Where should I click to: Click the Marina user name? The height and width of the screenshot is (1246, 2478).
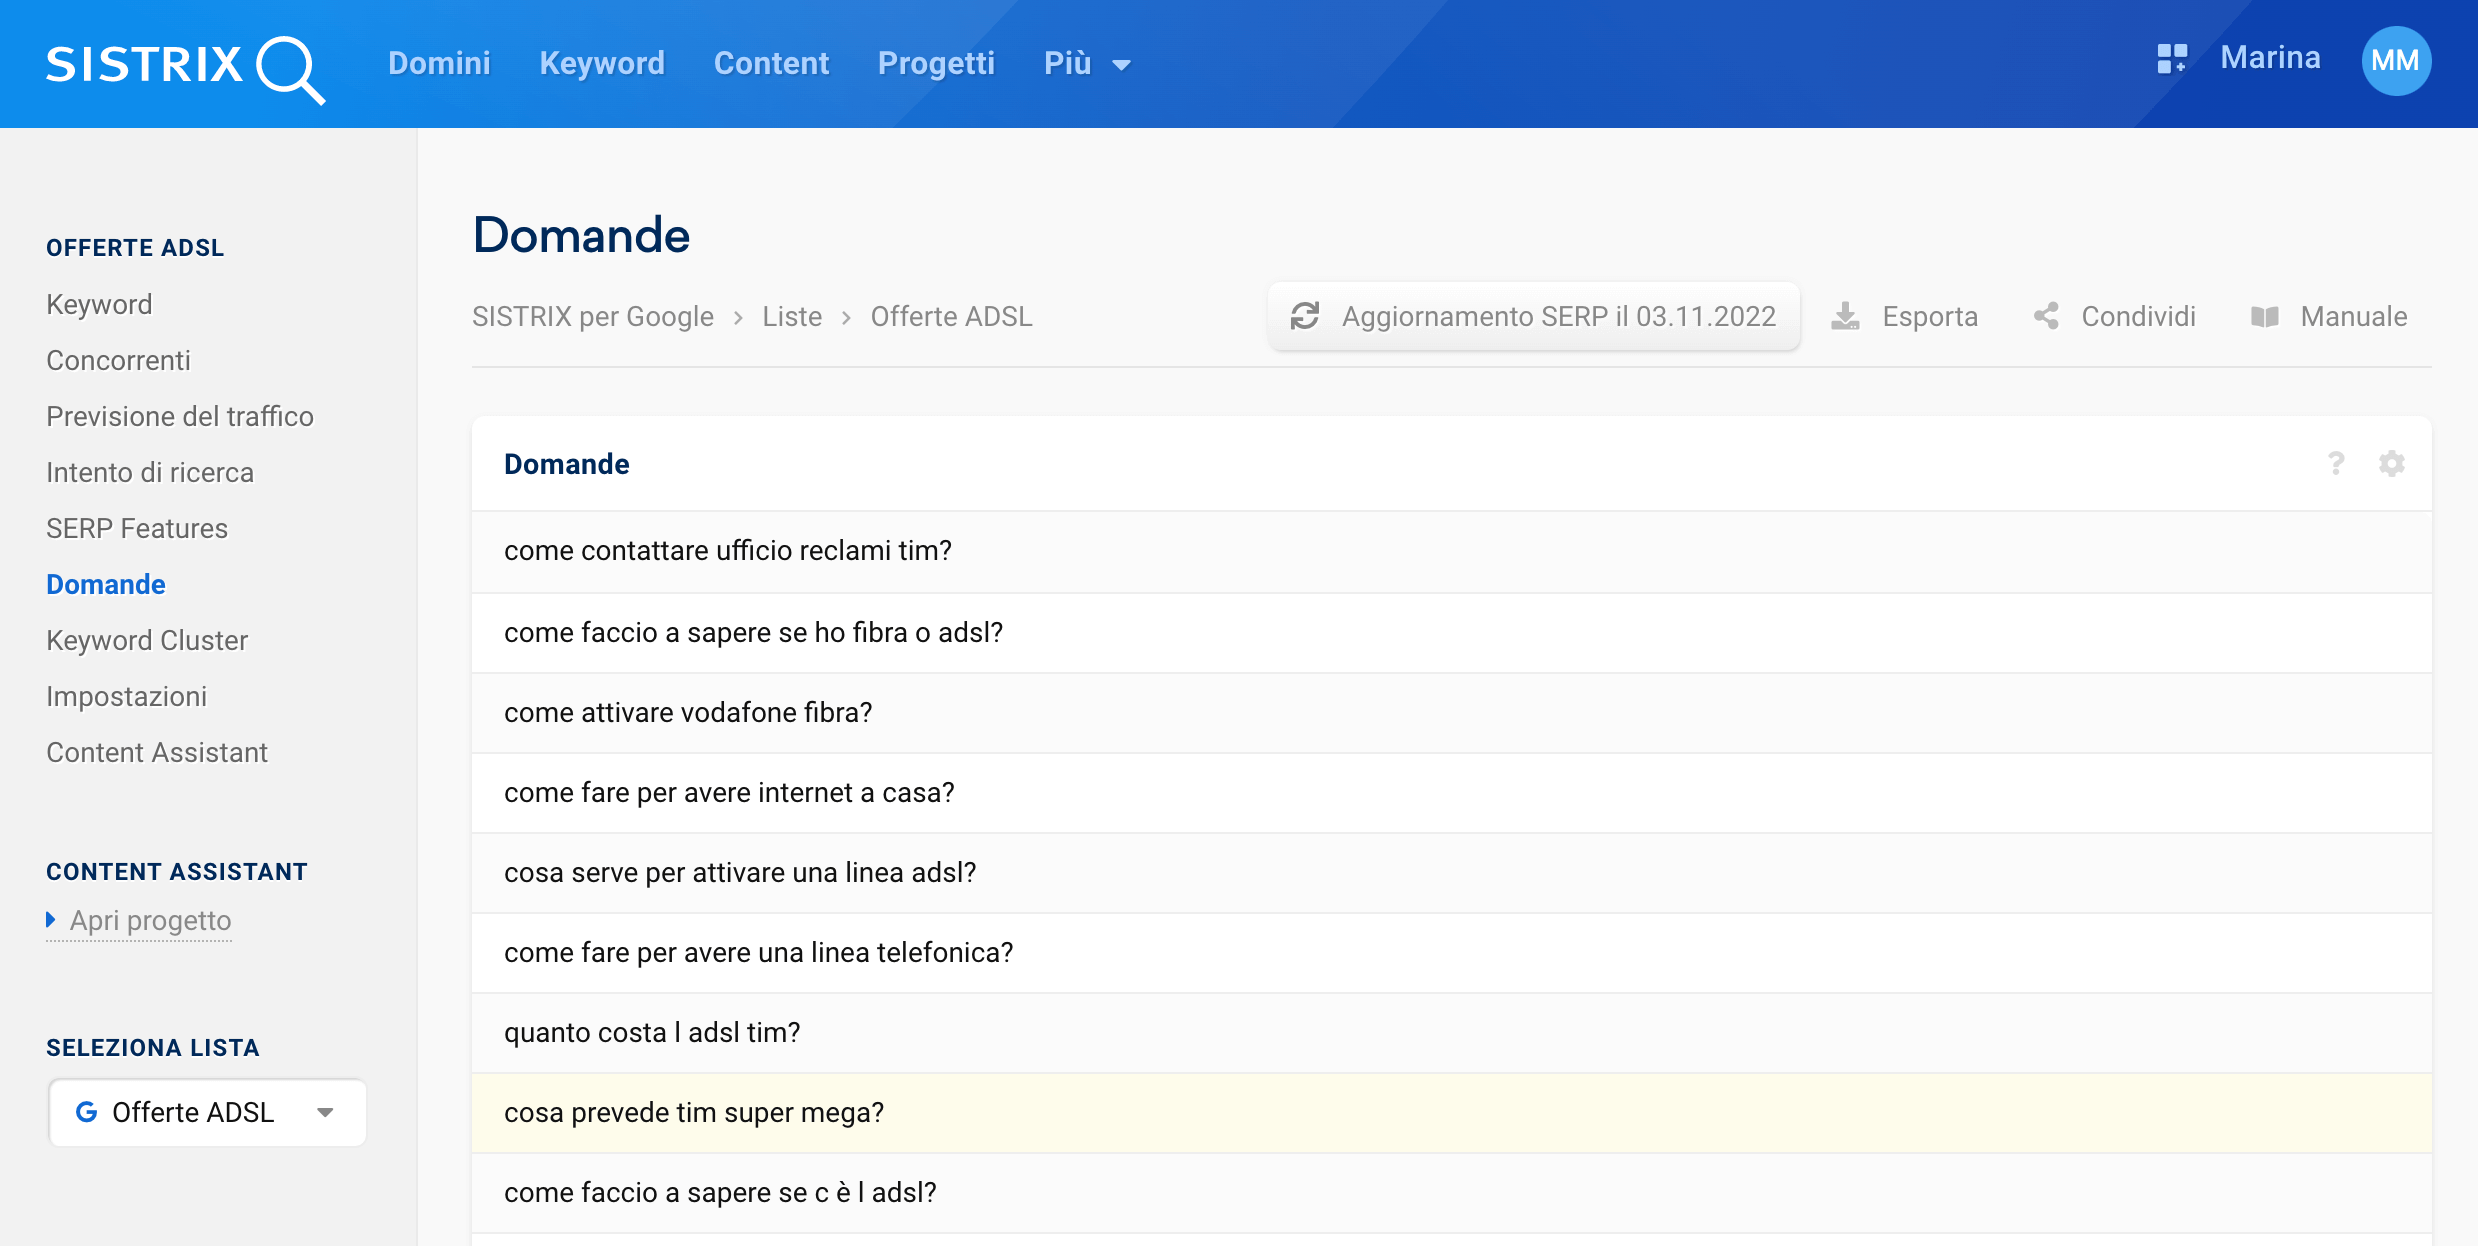[x=2270, y=58]
